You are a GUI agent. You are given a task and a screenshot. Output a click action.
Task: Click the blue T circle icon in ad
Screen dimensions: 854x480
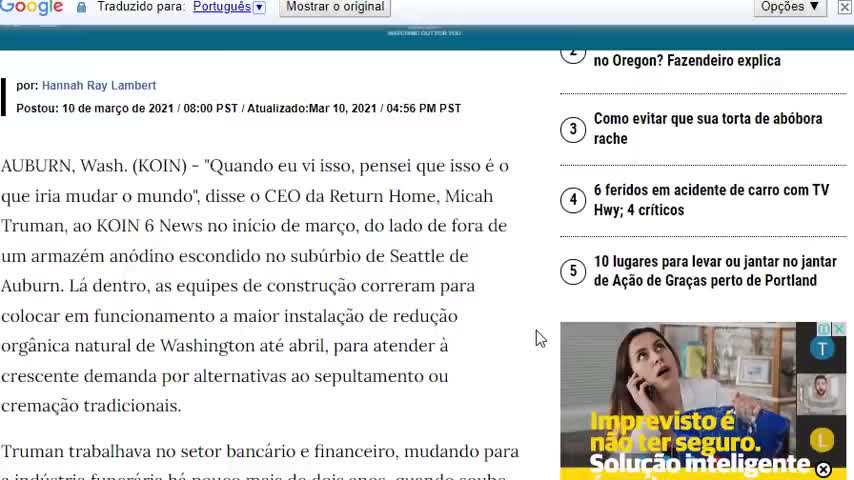pyautogui.click(x=822, y=349)
